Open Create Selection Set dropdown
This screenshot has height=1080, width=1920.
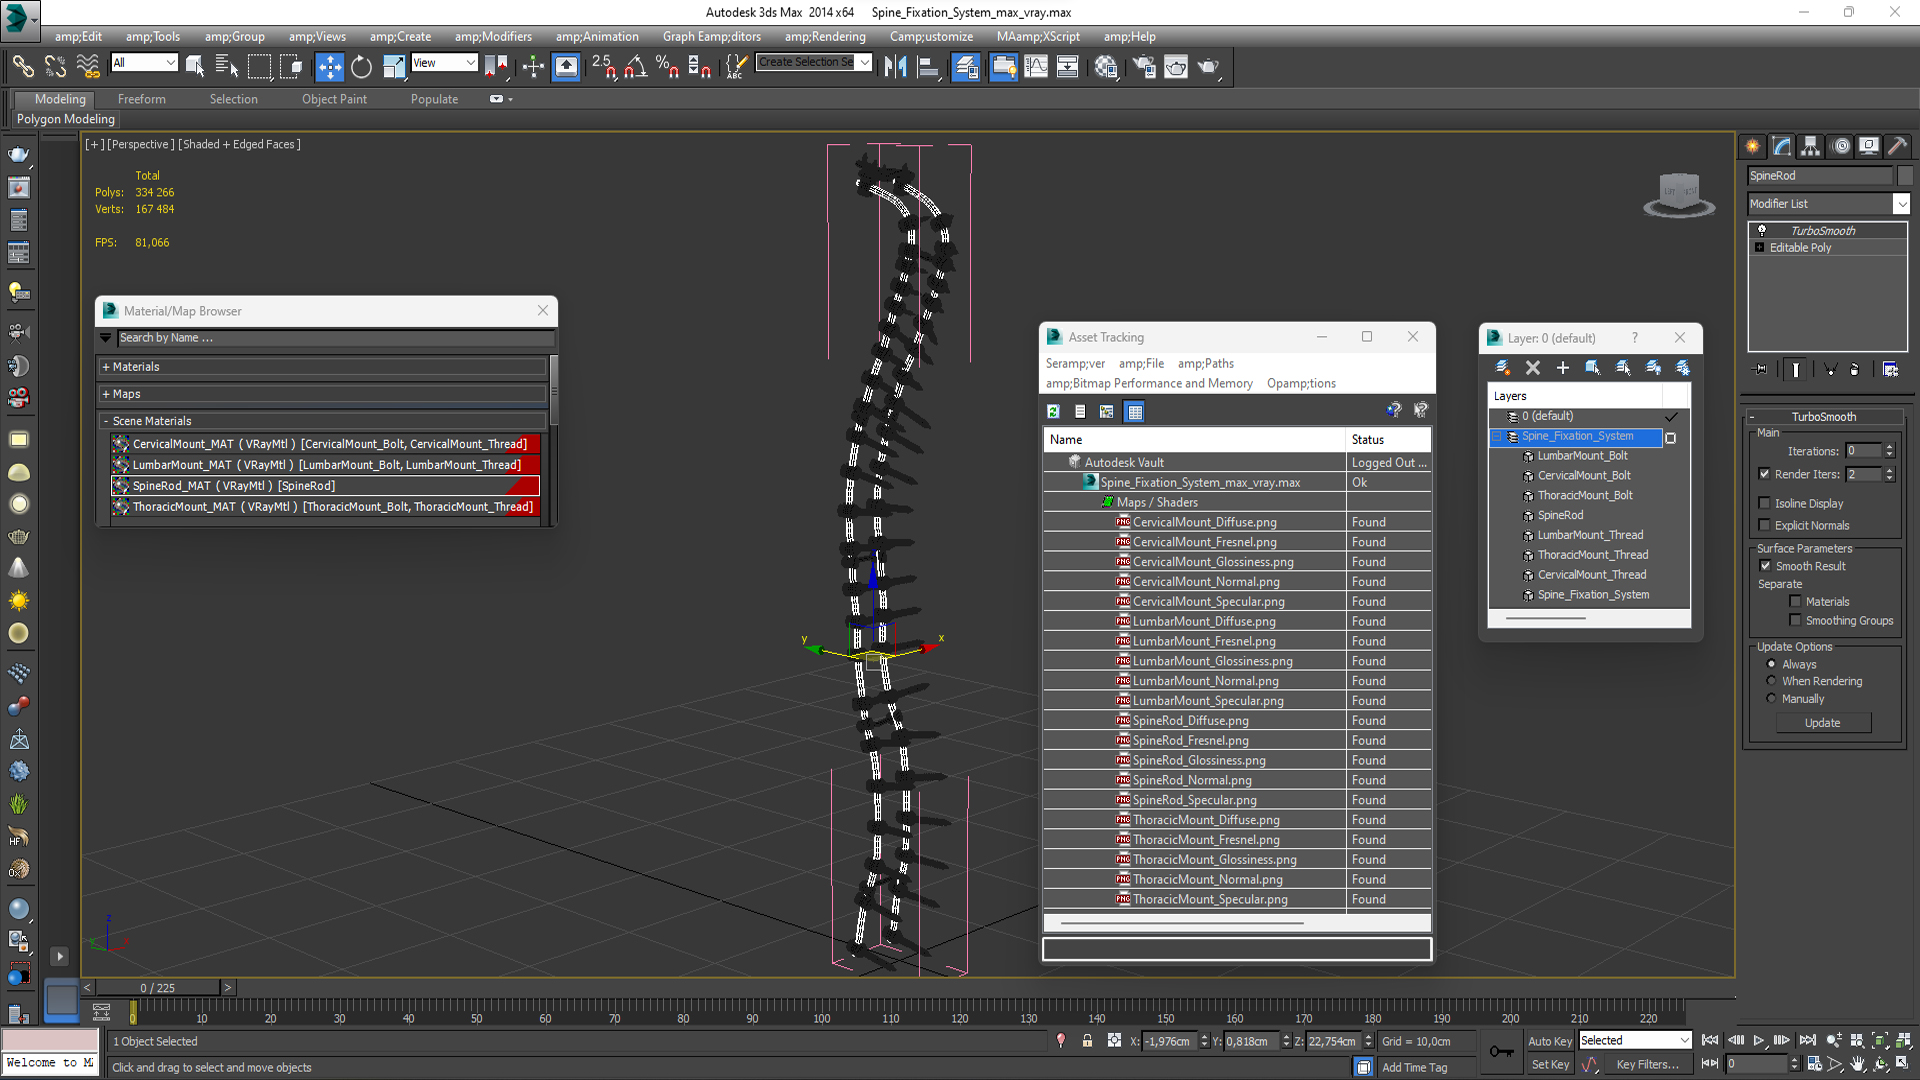click(x=864, y=62)
